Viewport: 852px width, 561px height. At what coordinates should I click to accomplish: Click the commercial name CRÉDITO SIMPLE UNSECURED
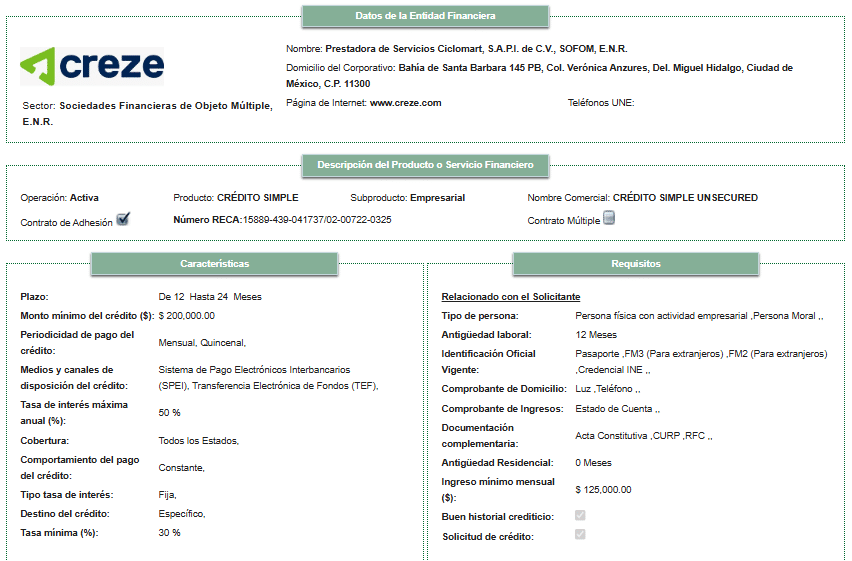click(685, 198)
